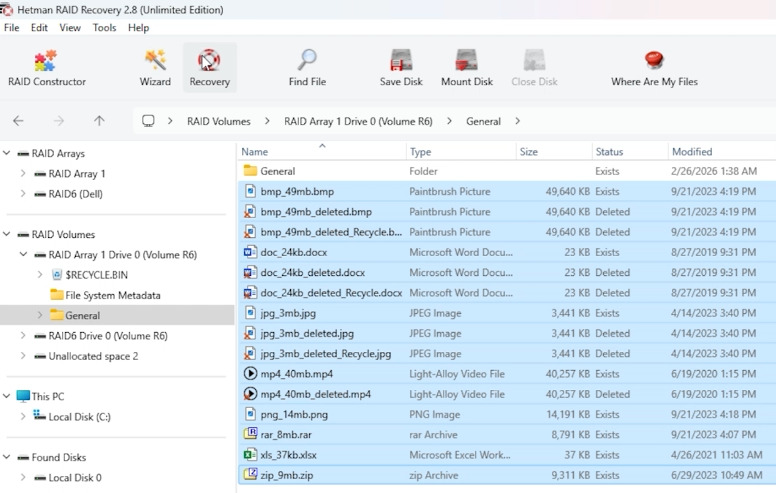The height and width of the screenshot is (493, 776).
Task: Expand the Local Disk 0 node
Action: pos(23,477)
